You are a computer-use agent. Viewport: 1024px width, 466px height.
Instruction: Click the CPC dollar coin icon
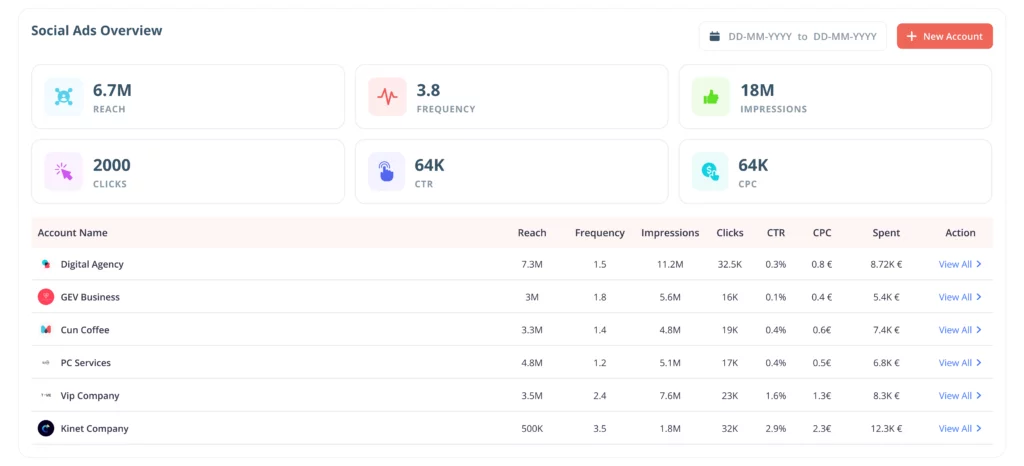(711, 171)
